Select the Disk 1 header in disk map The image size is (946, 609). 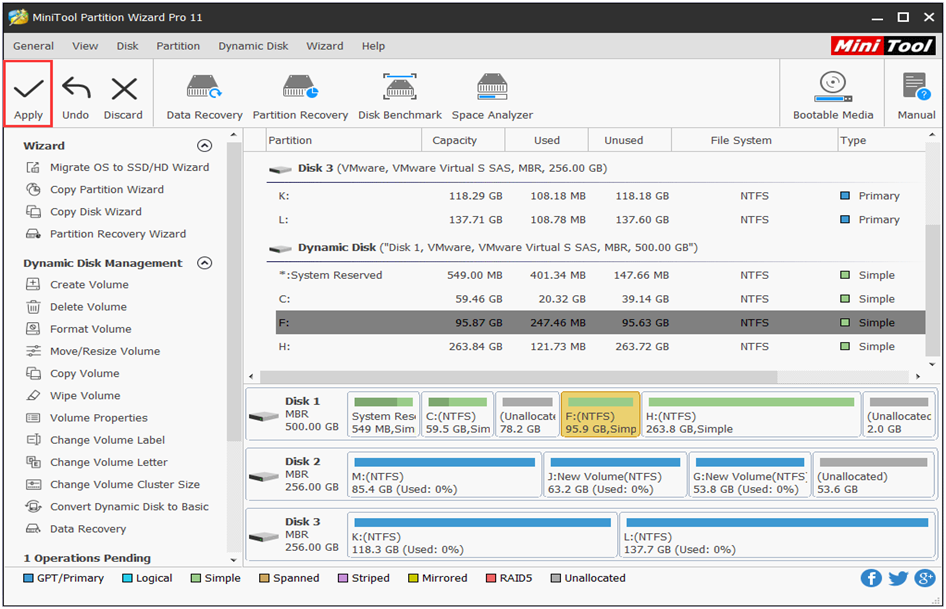pos(296,414)
